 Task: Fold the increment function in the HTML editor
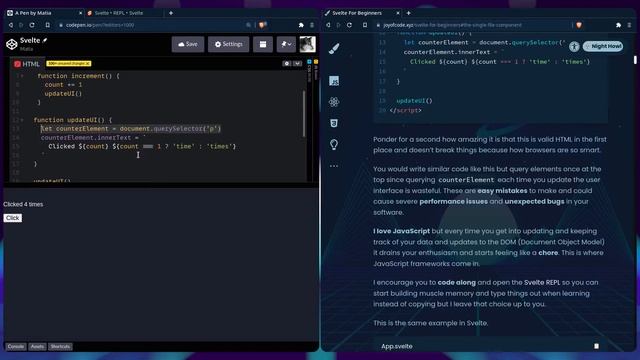(22, 76)
